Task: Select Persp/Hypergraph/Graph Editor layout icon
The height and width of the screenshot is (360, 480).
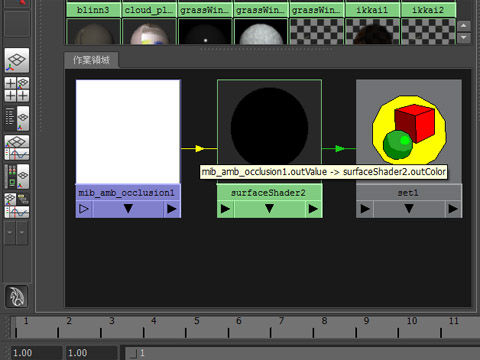Action: point(17,205)
